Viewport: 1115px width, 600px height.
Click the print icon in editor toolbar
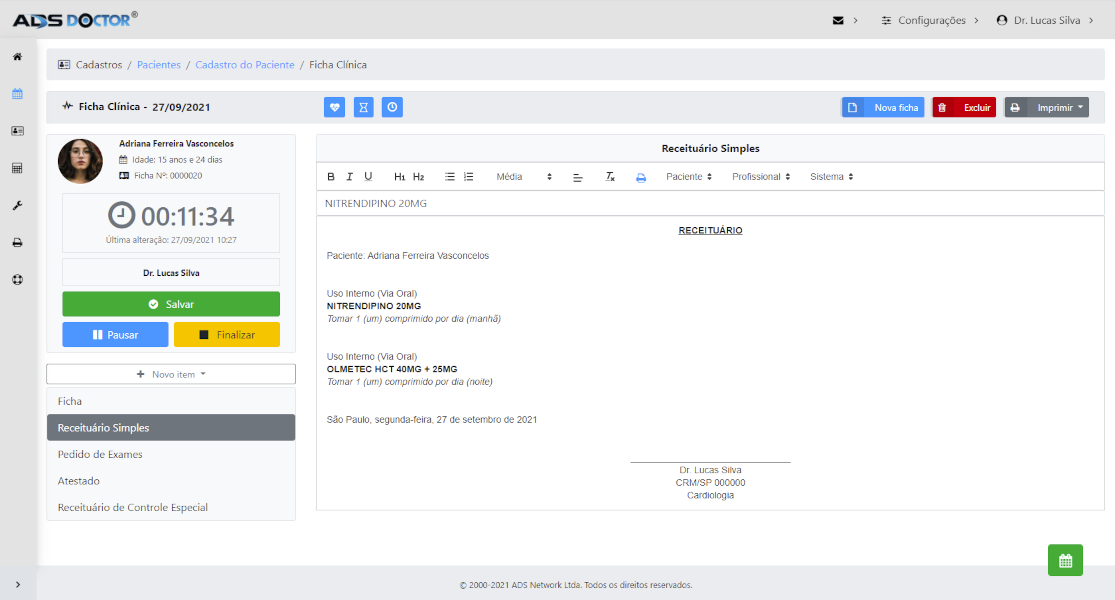tap(641, 177)
